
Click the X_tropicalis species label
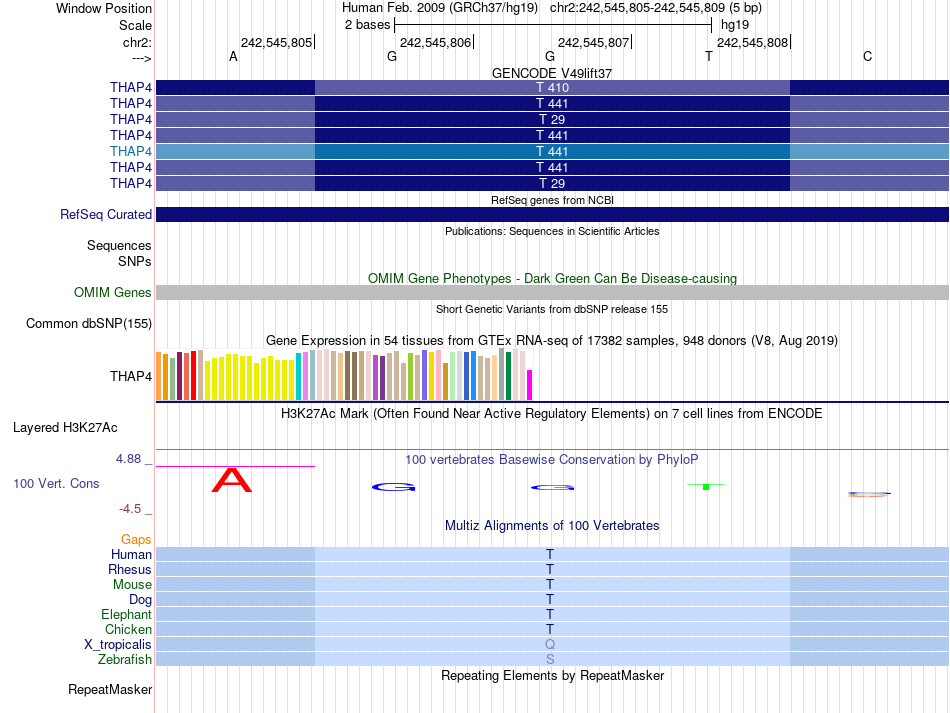click(118, 645)
